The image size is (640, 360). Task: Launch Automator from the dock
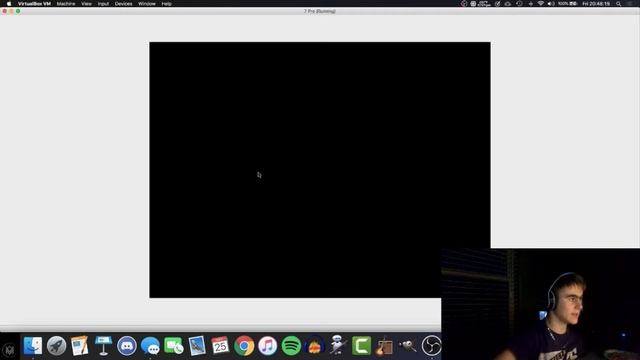338,346
